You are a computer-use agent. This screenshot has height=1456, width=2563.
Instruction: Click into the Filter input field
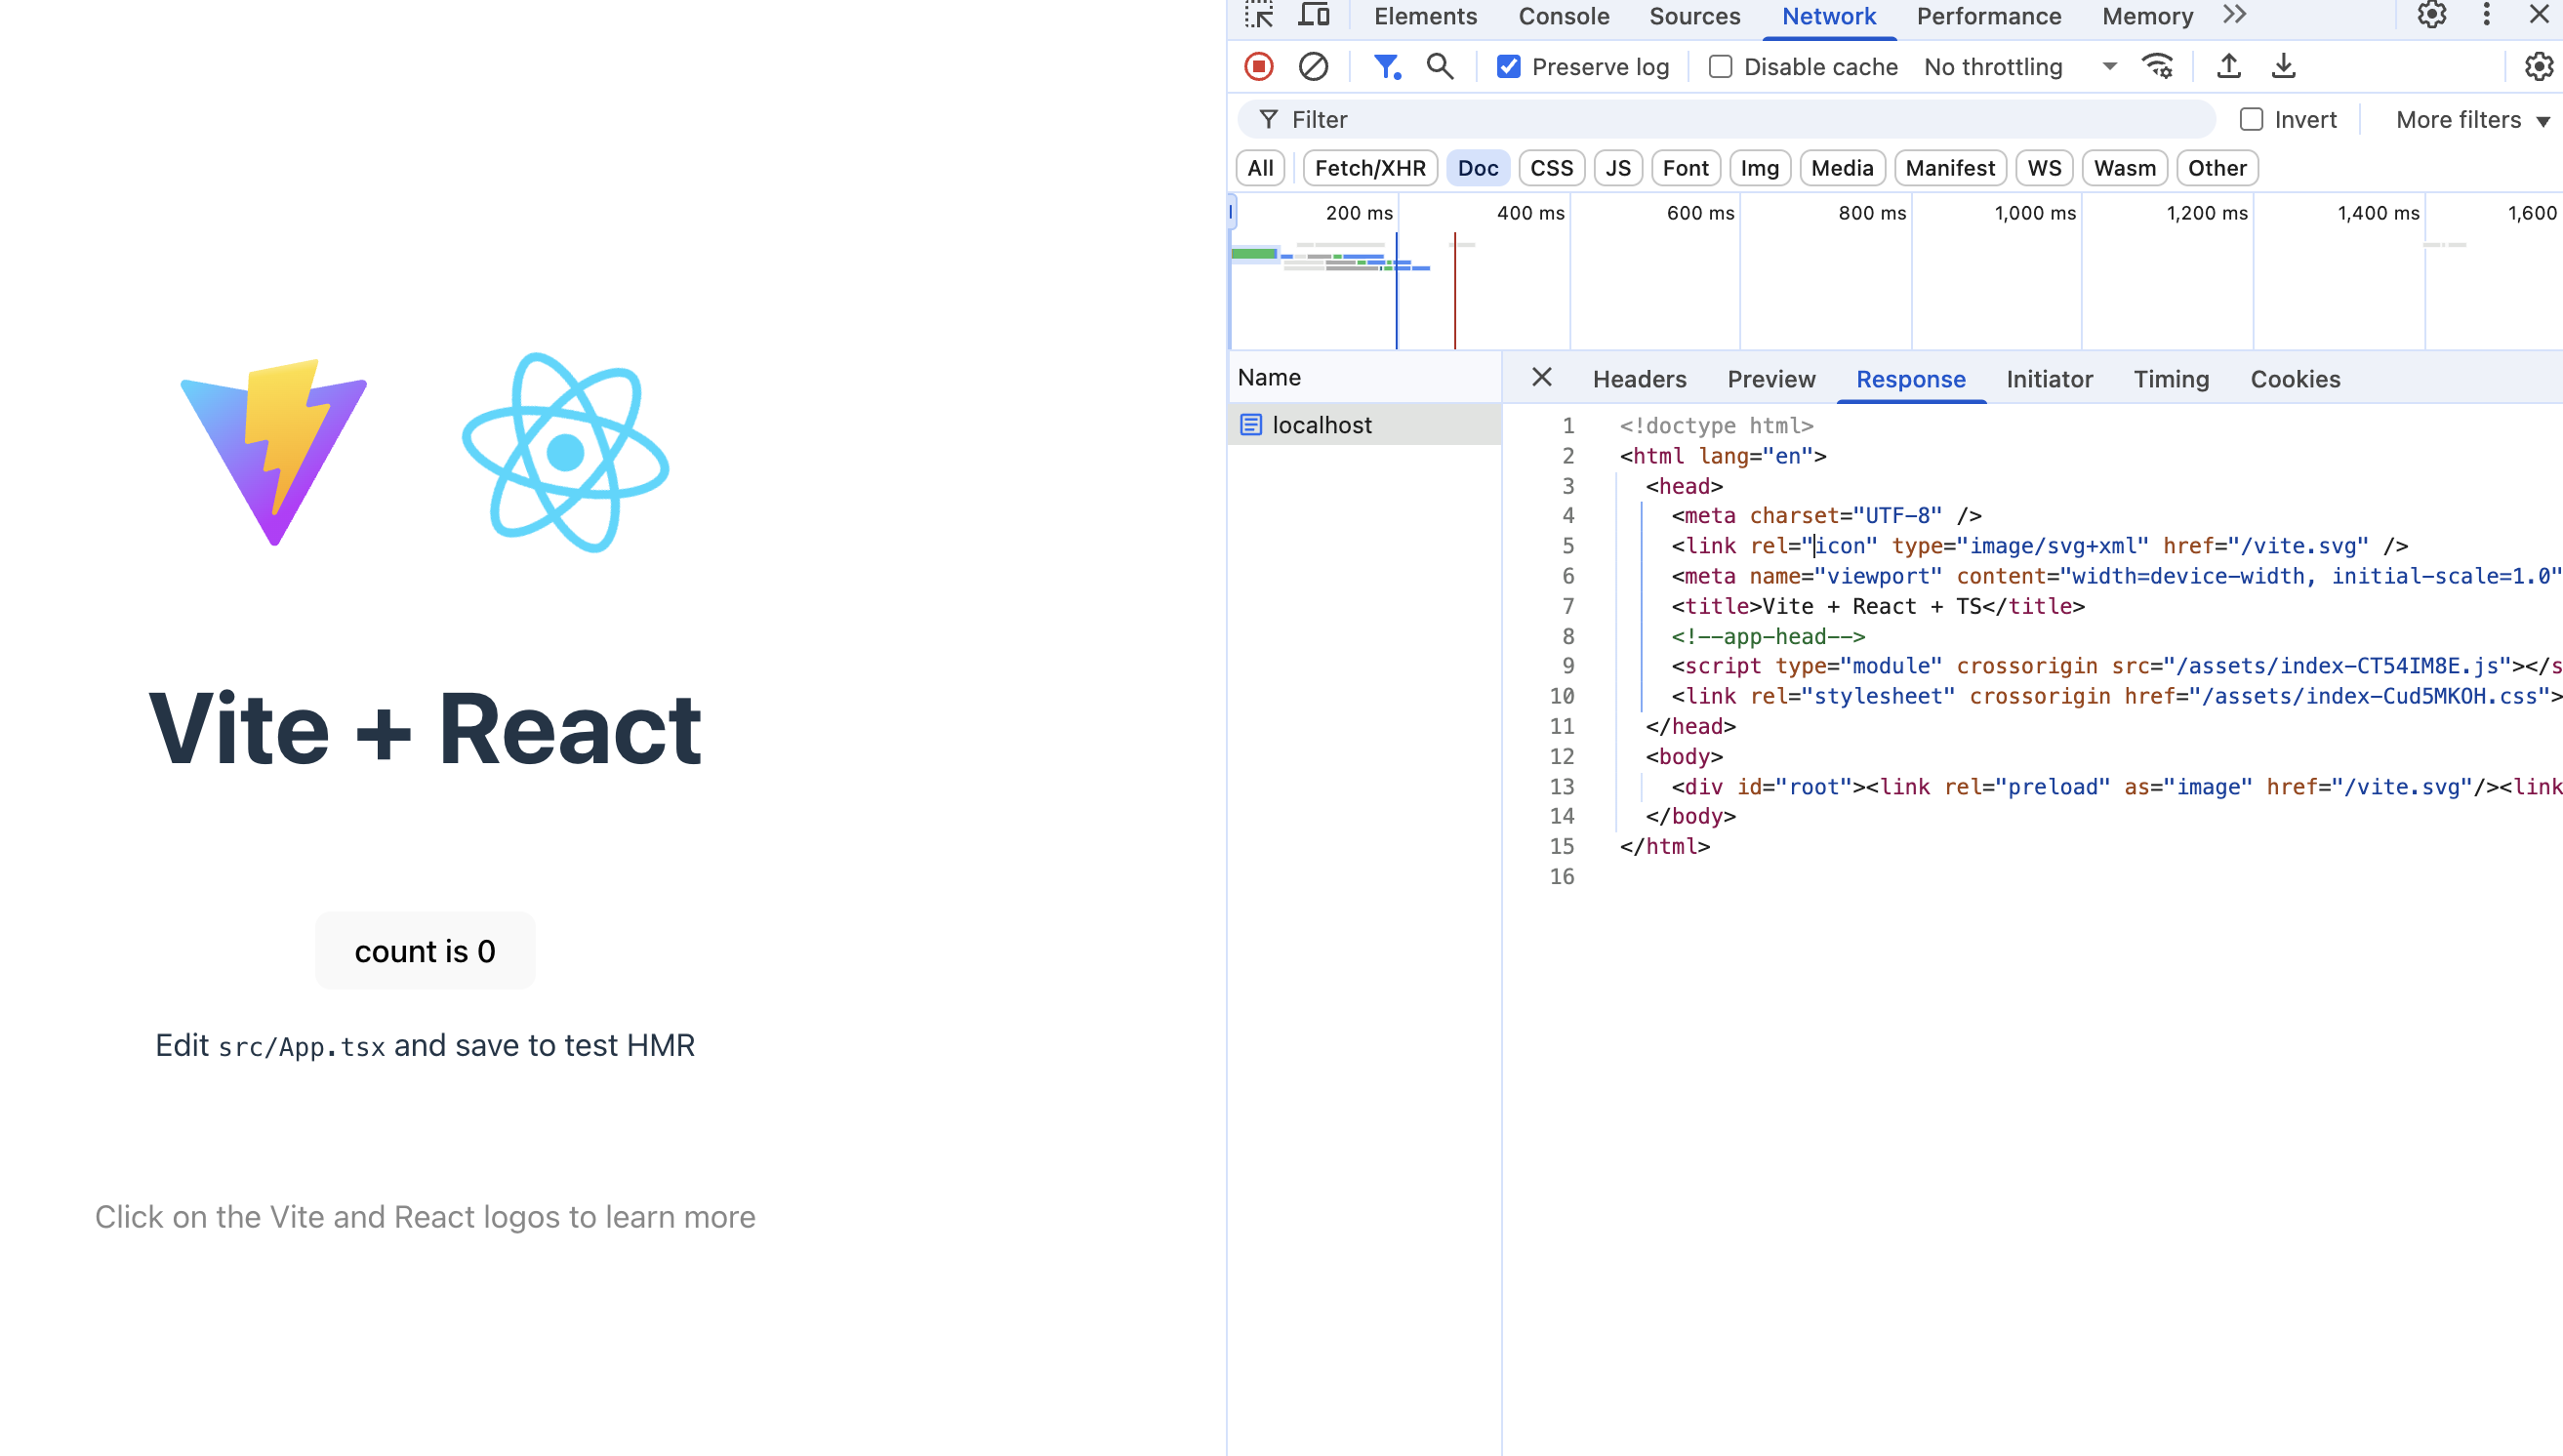pyautogui.click(x=1725, y=119)
